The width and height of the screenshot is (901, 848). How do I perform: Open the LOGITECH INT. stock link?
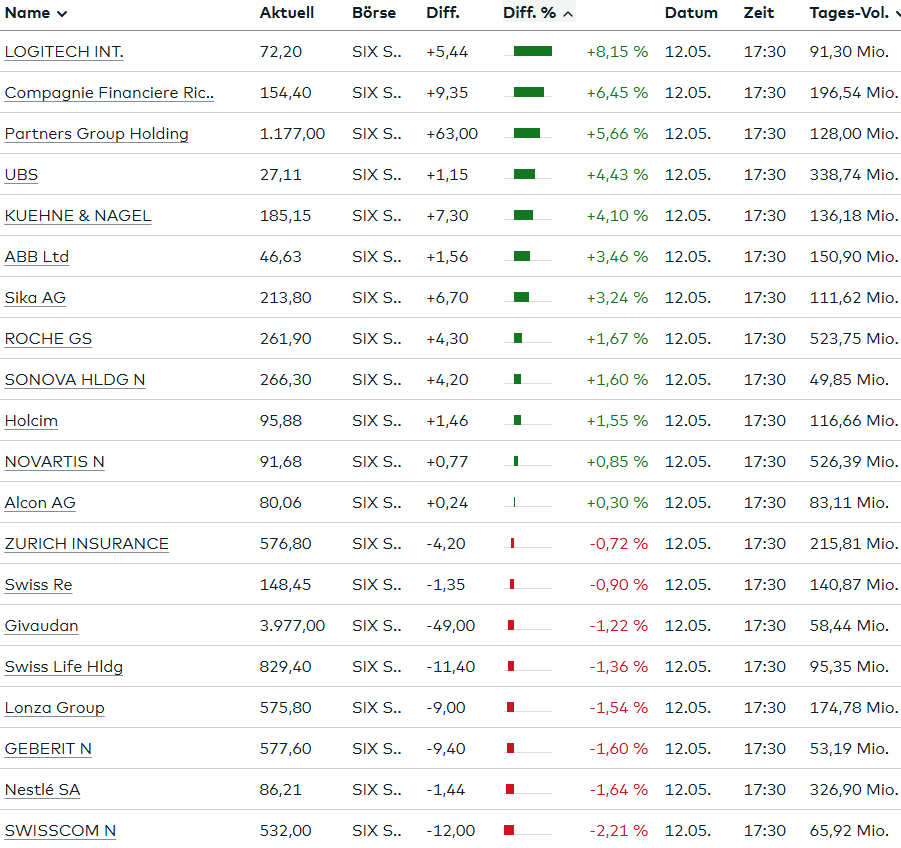[64, 52]
